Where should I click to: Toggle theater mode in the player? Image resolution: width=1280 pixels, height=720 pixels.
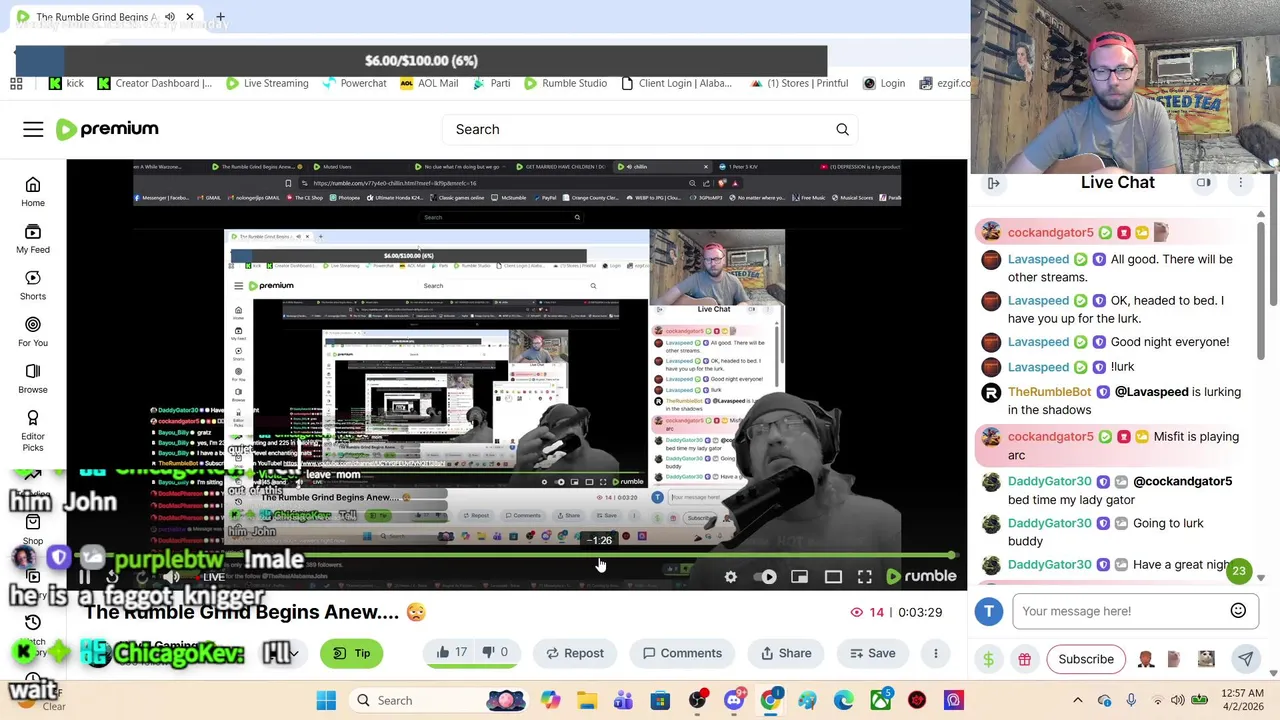click(x=833, y=576)
